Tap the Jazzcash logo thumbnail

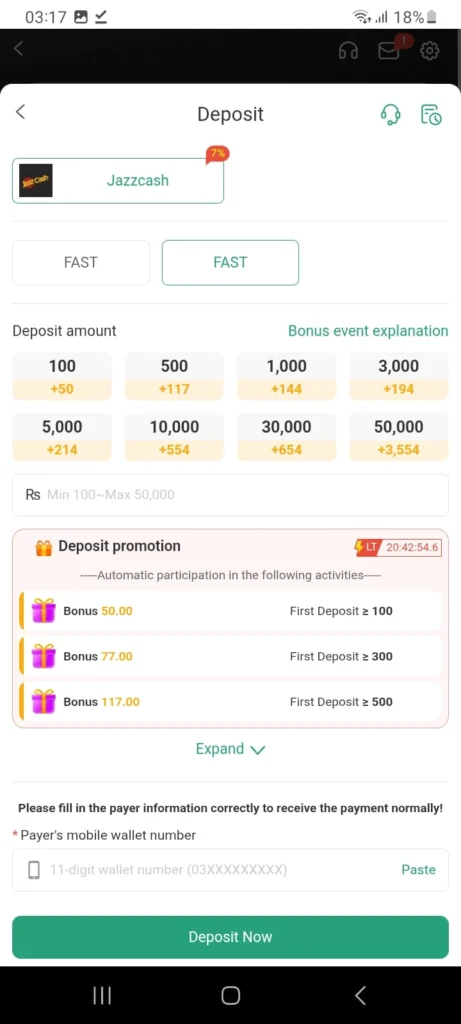click(x=36, y=180)
